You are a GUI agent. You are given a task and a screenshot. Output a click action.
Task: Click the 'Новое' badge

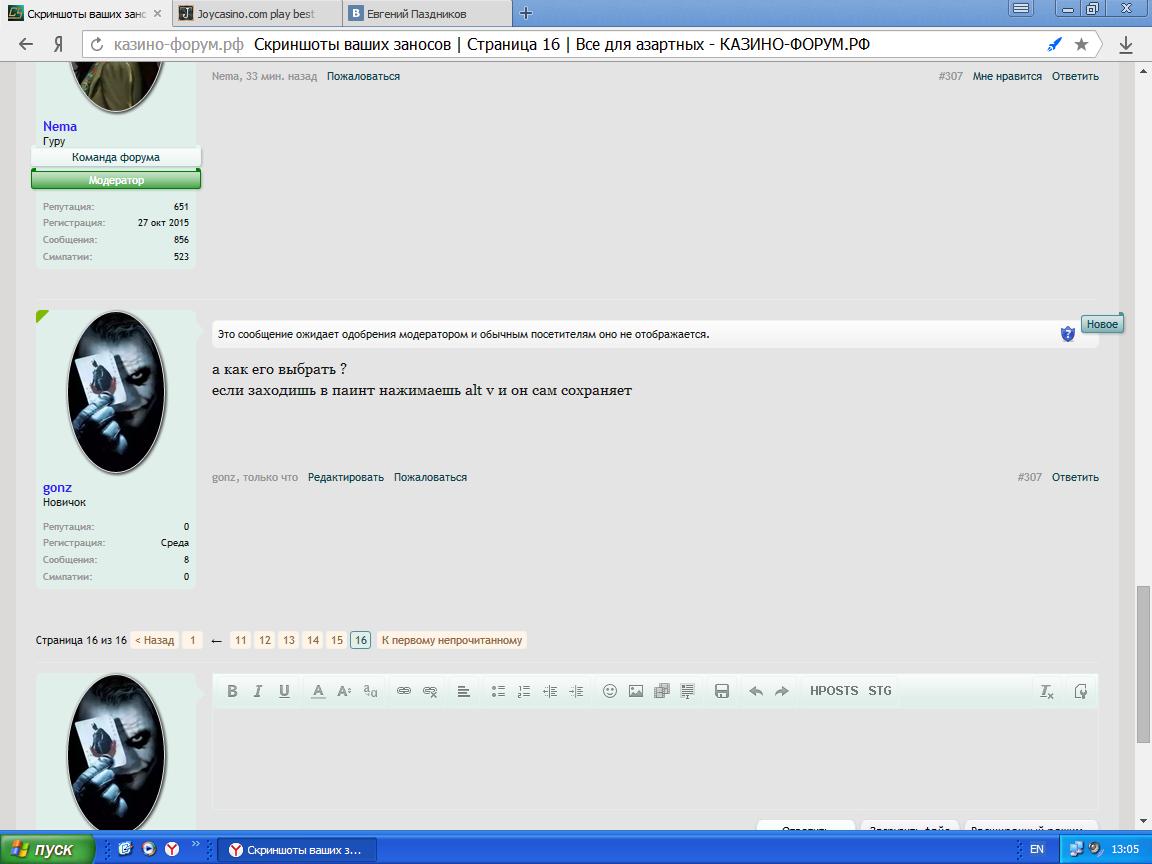pos(1102,324)
